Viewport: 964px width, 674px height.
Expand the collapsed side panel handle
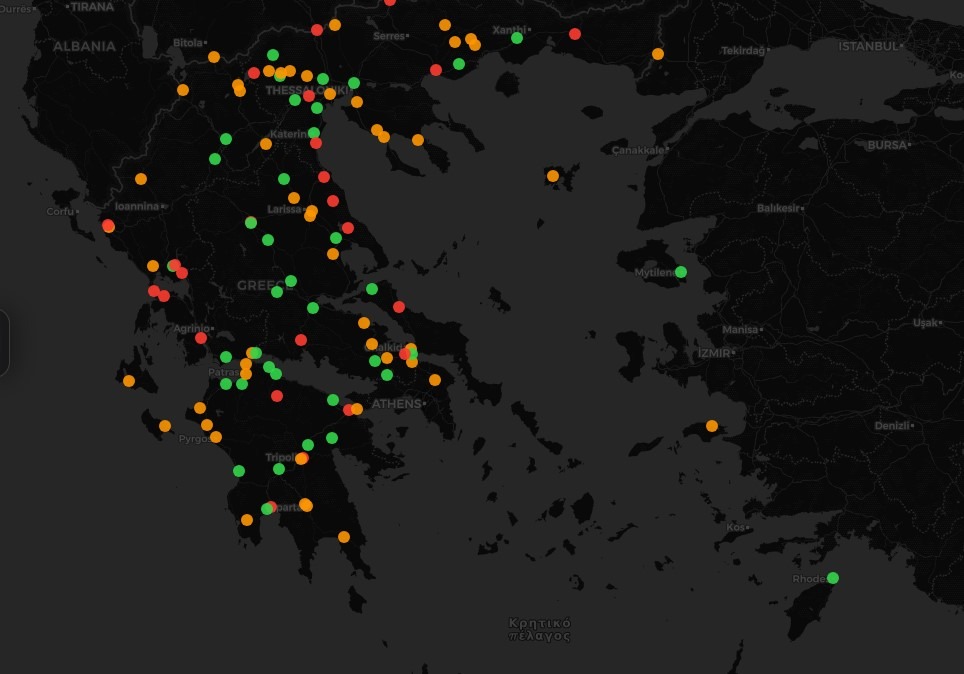coord(4,343)
